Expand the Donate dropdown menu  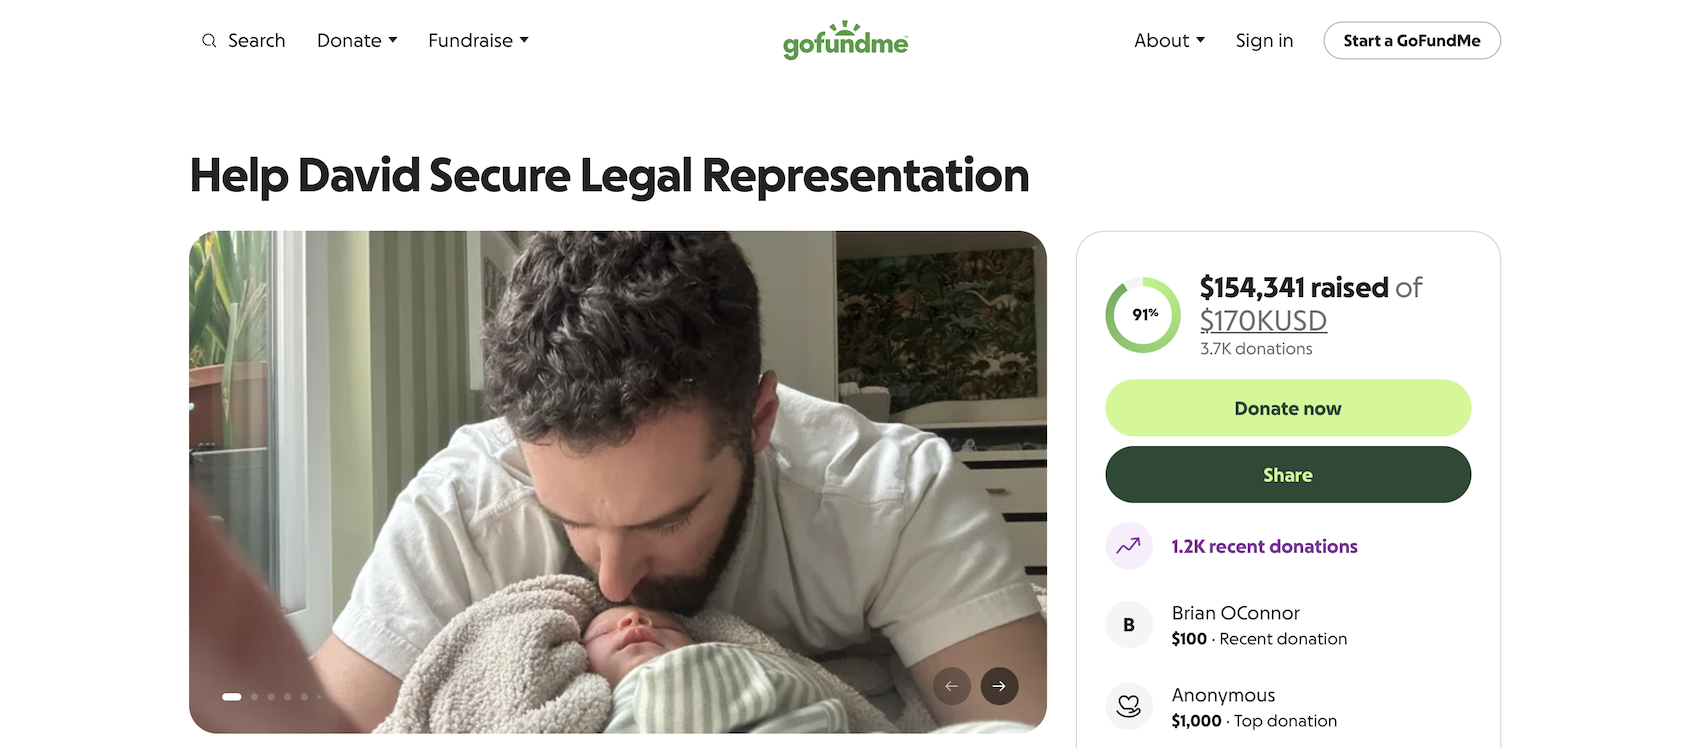(x=357, y=41)
